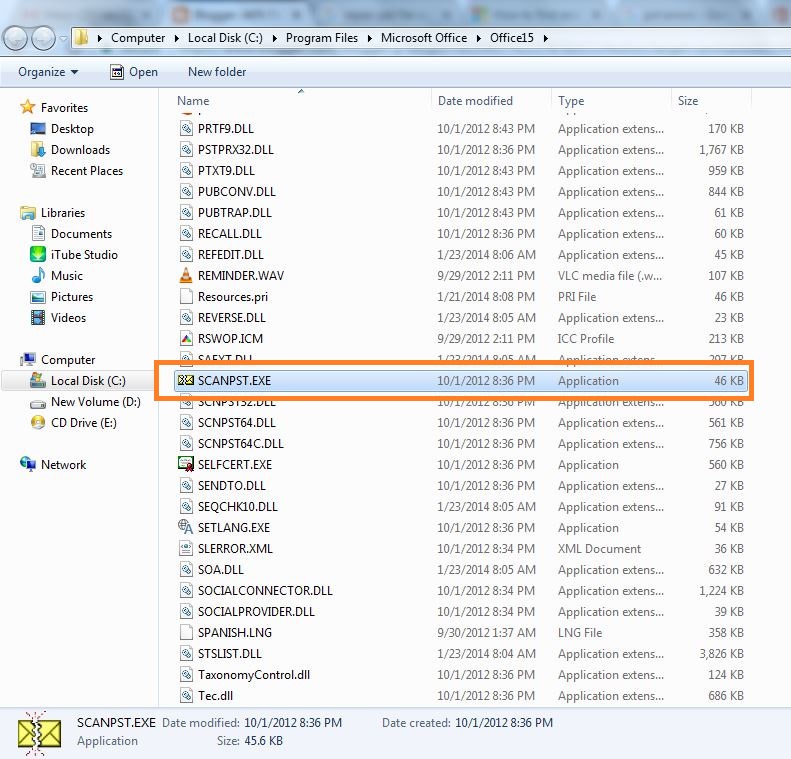791x759 pixels.
Task: Click the SCANPST.EXE broken envelope icon in list
Action: click(x=186, y=380)
